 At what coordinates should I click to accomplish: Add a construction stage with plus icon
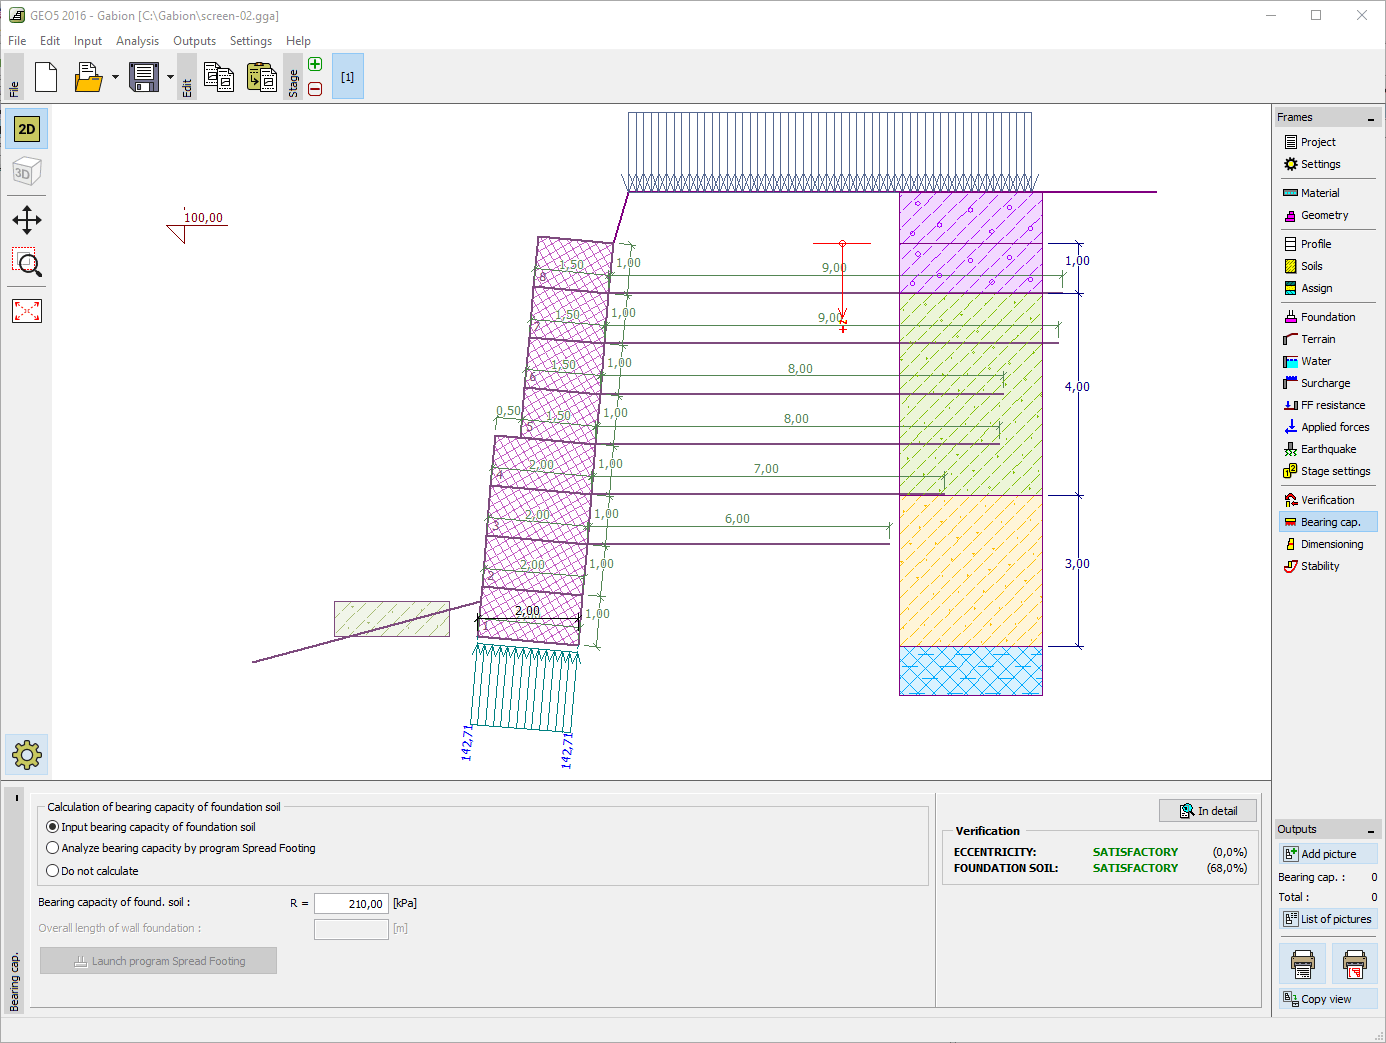coord(315,65)
